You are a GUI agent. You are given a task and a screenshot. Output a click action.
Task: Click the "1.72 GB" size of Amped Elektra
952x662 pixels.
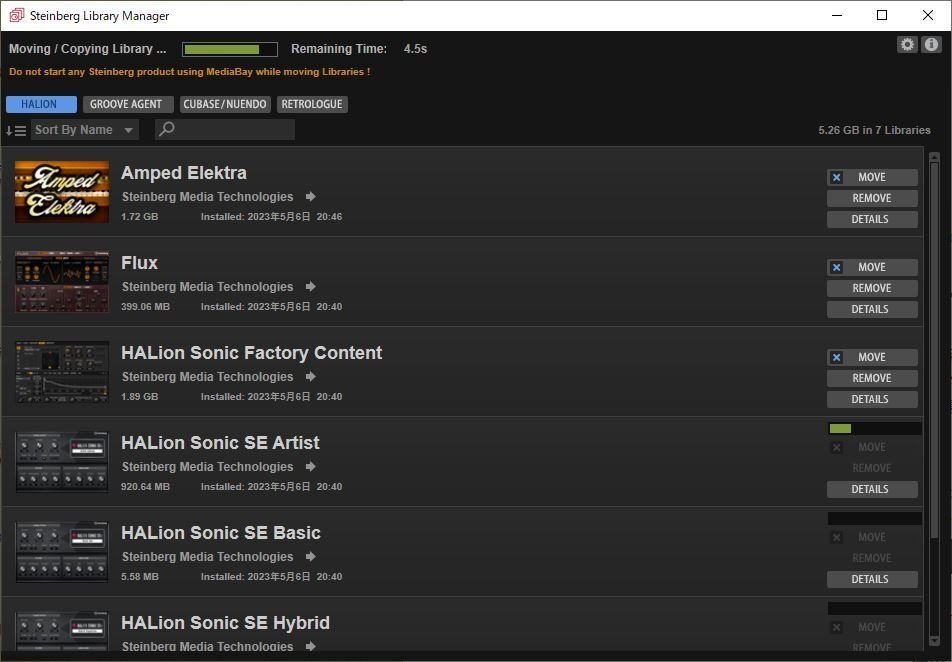(140, 217)
